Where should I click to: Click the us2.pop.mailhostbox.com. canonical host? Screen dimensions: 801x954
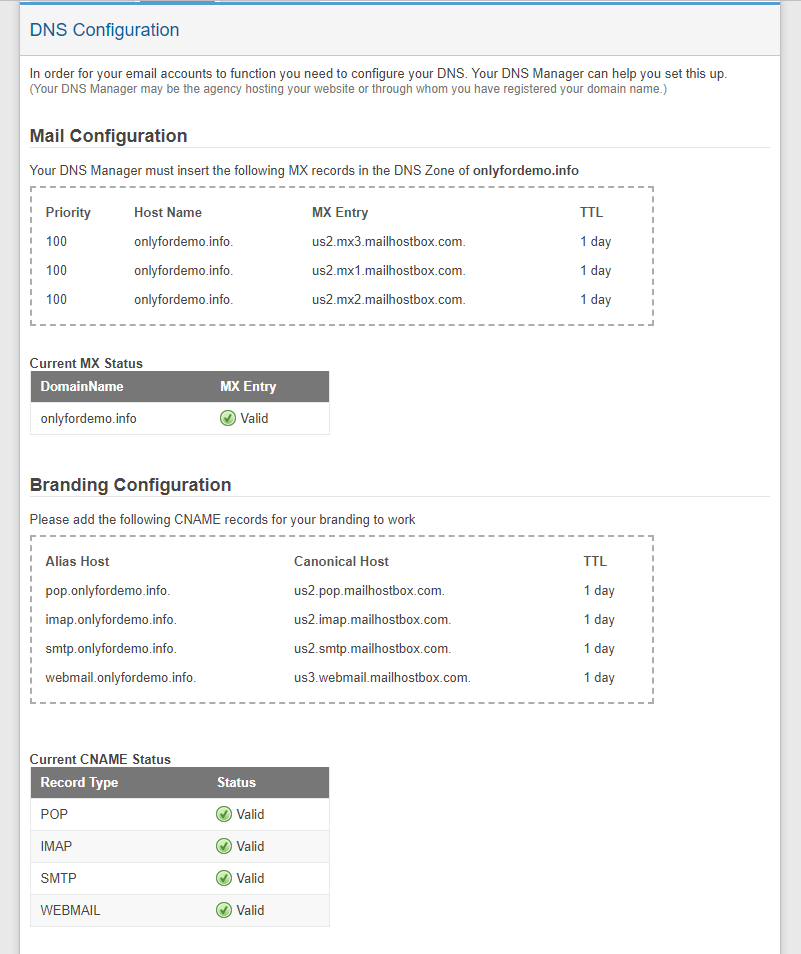coord(369,591)
